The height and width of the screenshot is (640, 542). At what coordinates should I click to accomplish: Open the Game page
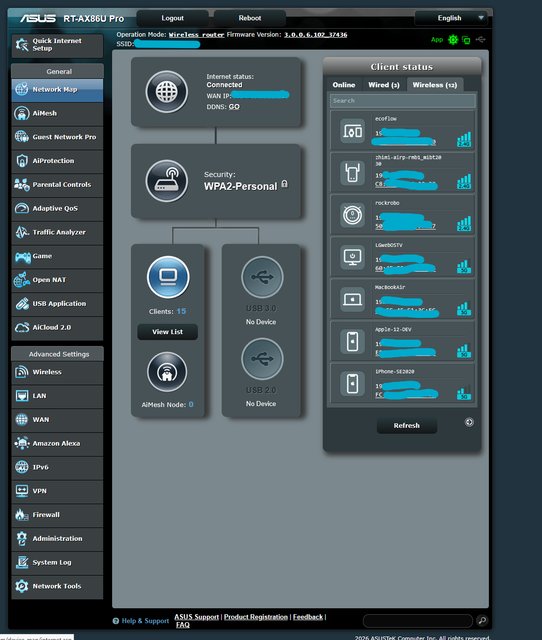click(x=57, y=256)
